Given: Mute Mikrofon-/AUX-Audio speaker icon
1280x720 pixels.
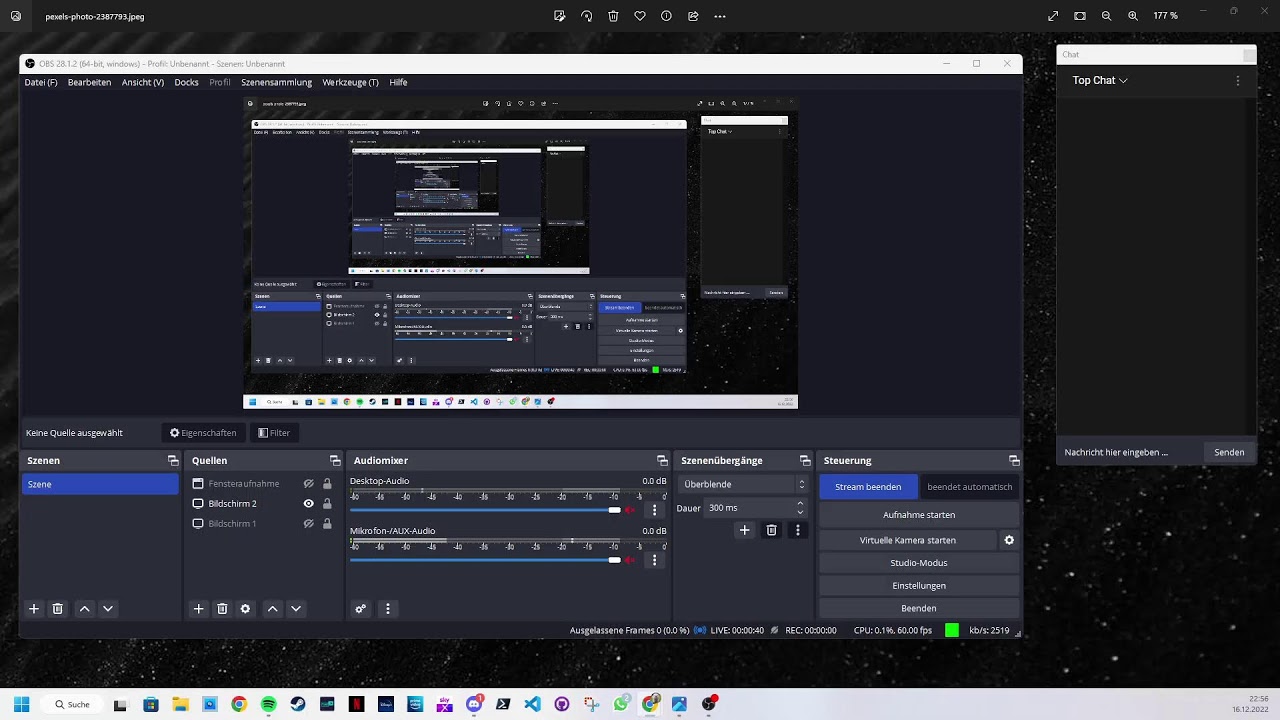Looking at the screenshot, I should pyautogui.click(x=630, y=560).
